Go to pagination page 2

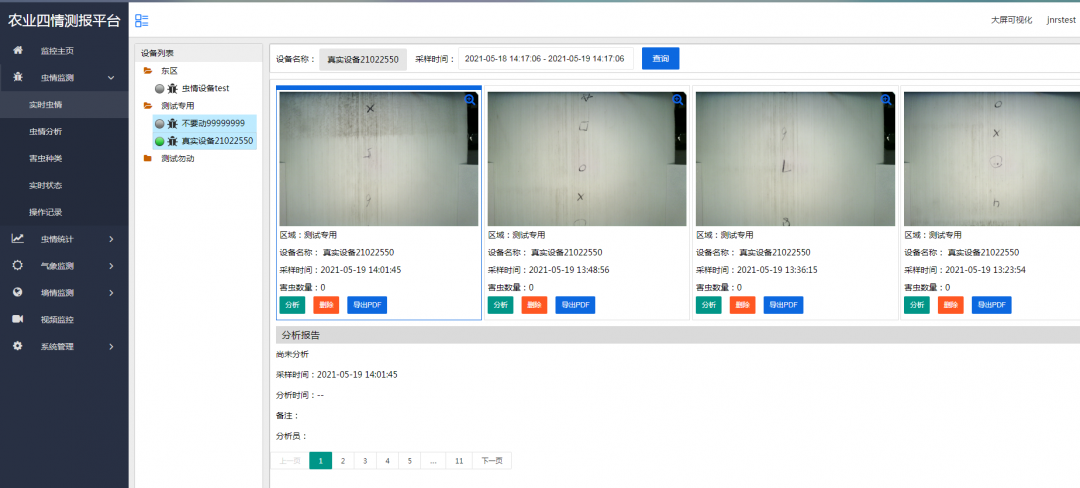point(343,460)
